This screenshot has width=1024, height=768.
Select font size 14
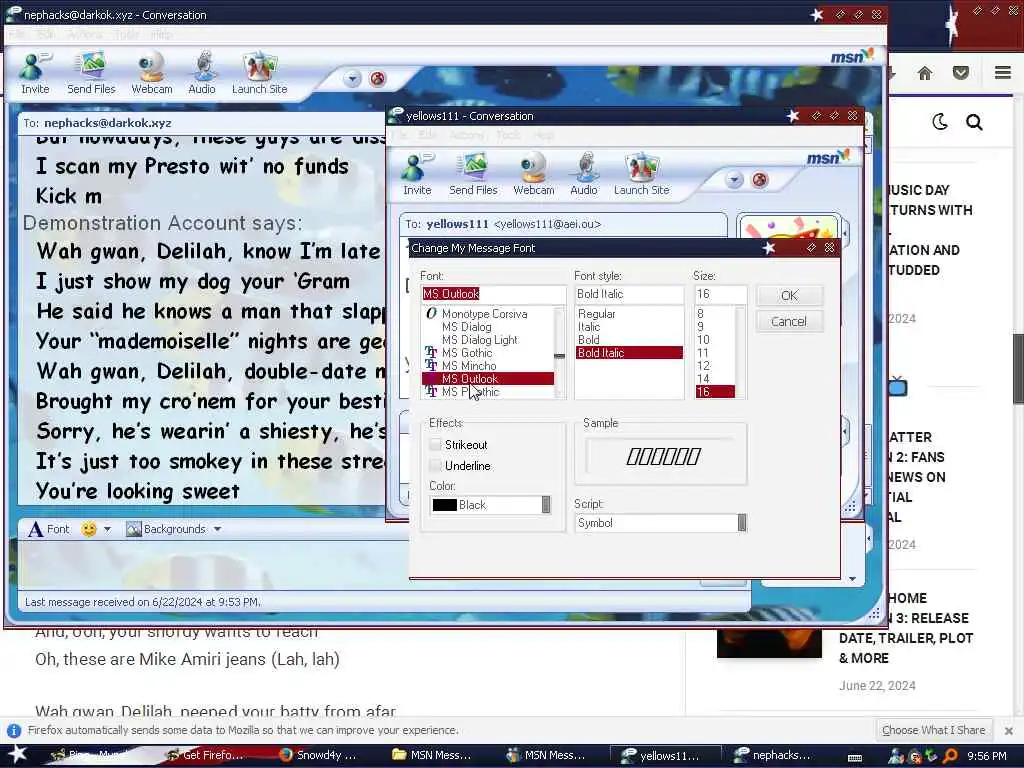[703, 379]
